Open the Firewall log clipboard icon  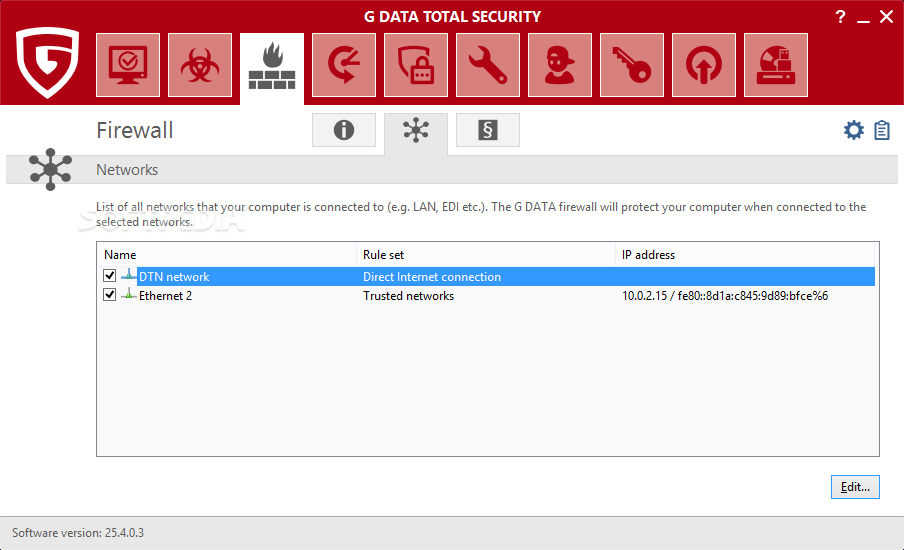(x=882, y=130)
